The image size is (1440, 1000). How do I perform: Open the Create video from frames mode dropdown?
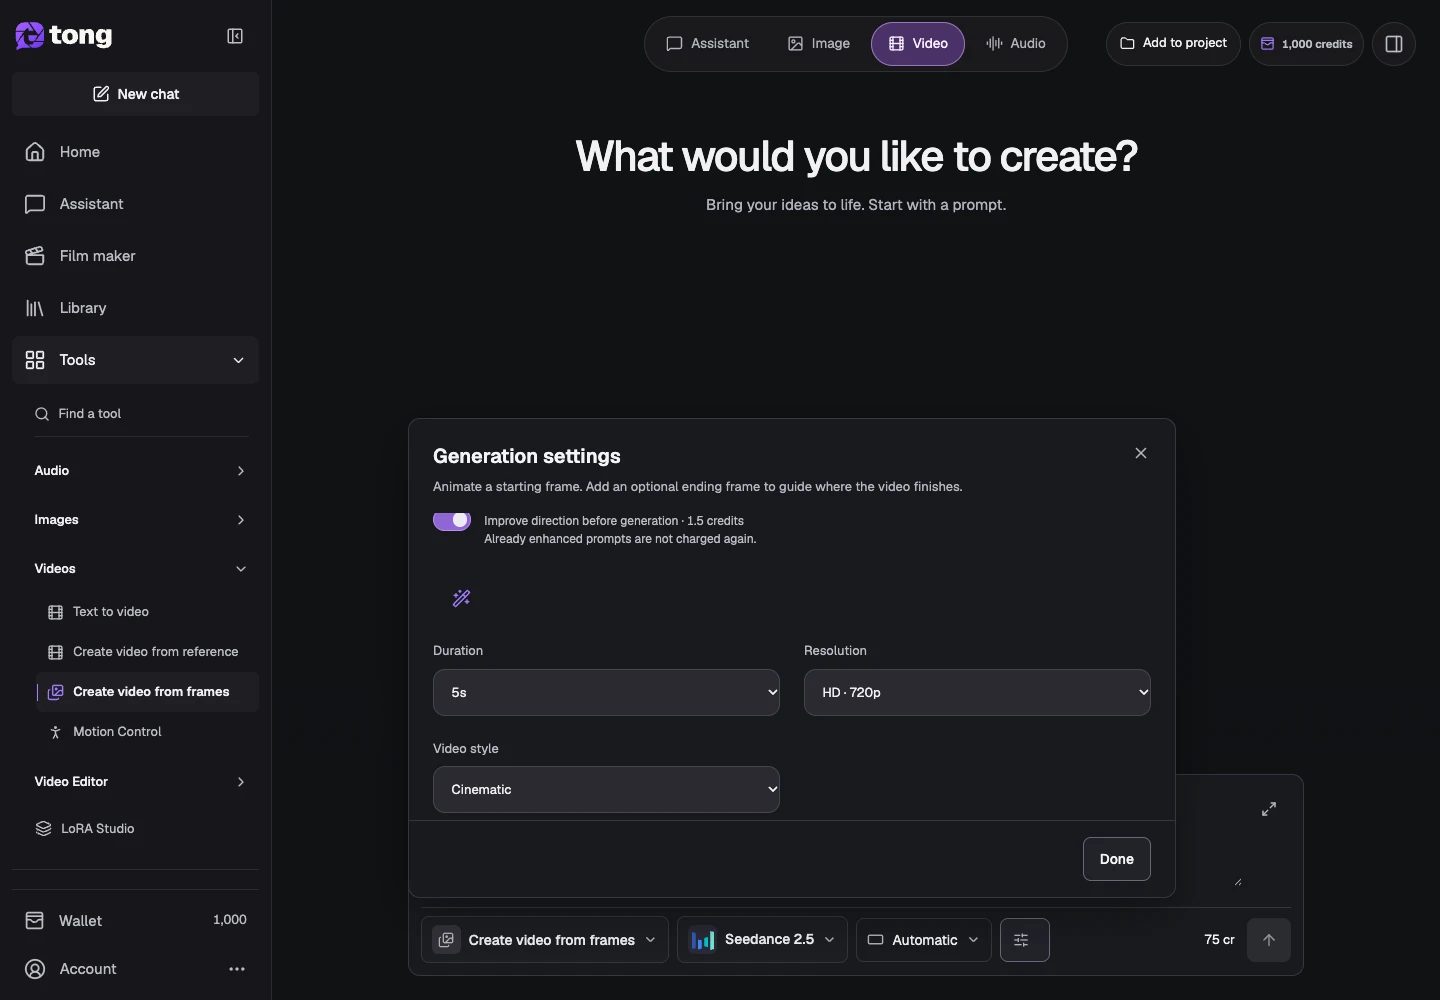pos(545,940)
